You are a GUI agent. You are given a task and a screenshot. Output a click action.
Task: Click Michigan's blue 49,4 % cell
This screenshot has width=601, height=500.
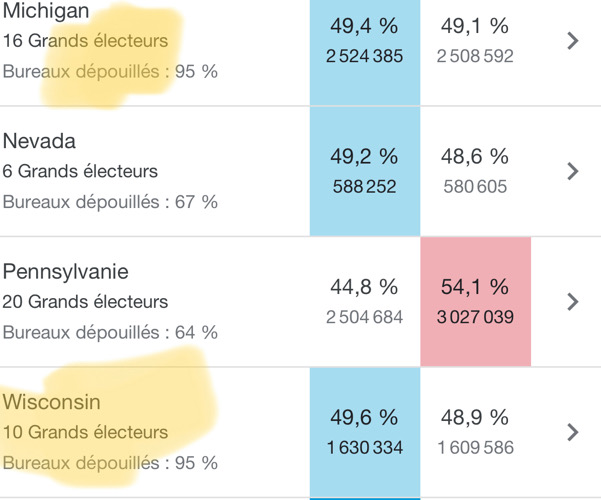tap(365, 40)
